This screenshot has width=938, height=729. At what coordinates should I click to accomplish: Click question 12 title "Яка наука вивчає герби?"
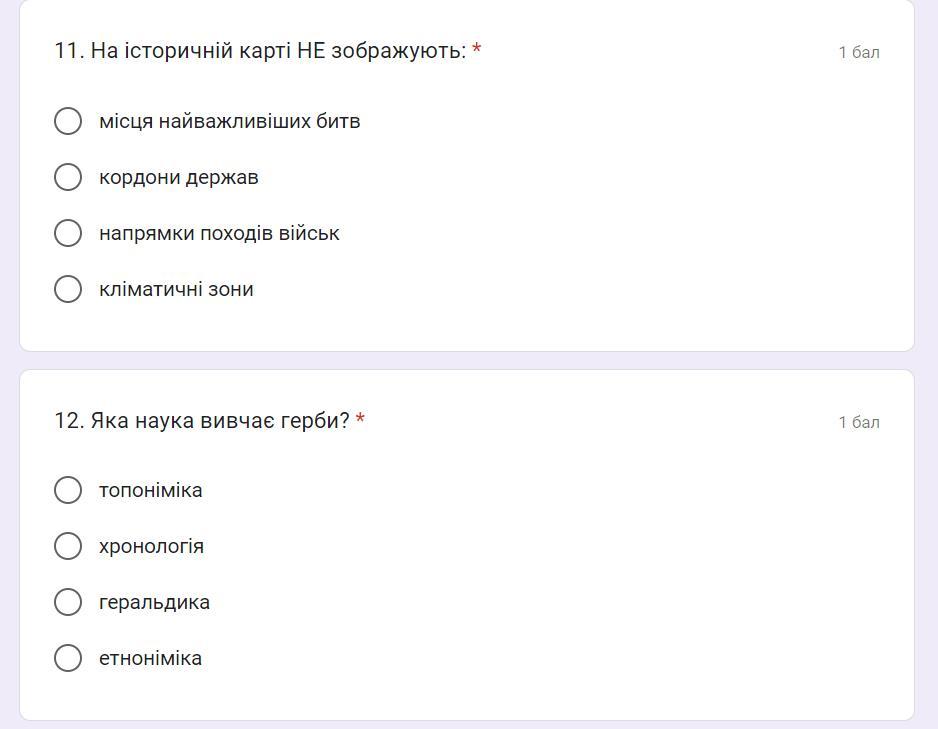click(202, 421)
